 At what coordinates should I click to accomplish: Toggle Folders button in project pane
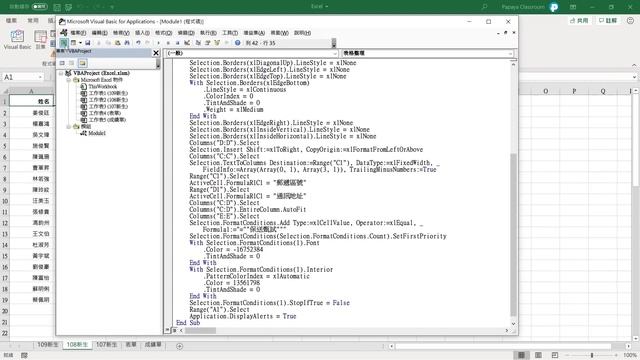(82, 63)
